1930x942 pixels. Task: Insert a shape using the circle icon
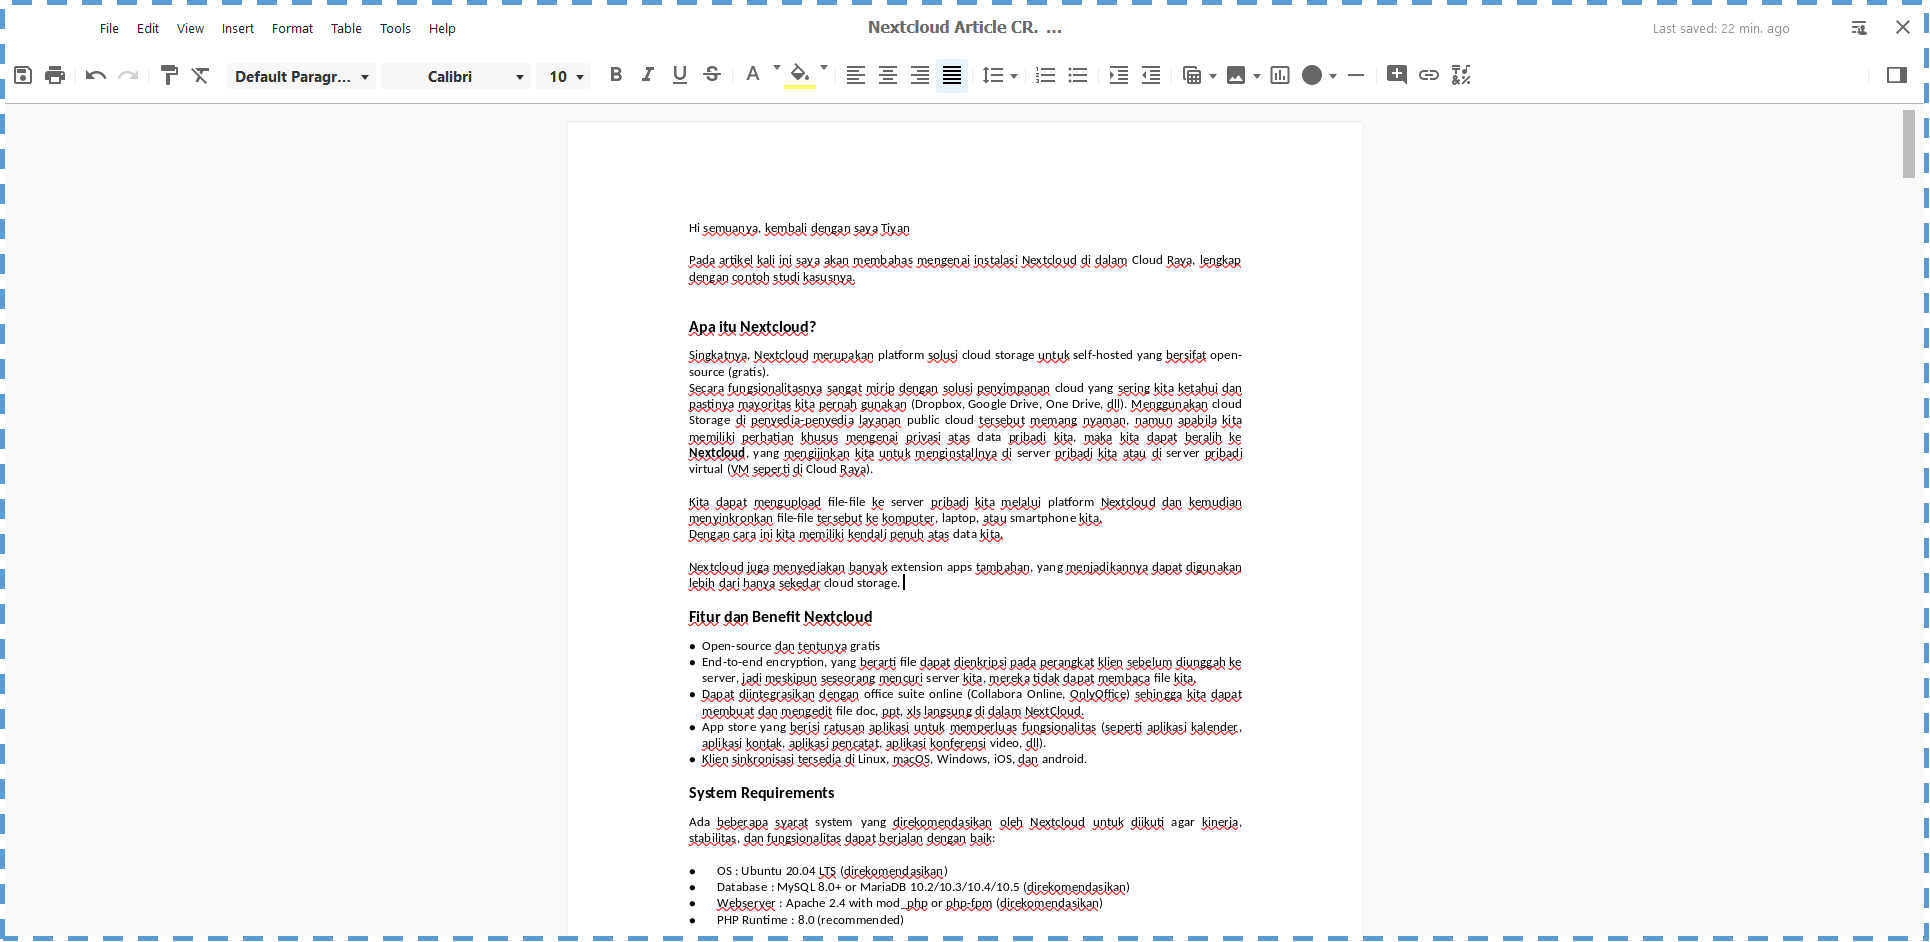pos(1312,75)
